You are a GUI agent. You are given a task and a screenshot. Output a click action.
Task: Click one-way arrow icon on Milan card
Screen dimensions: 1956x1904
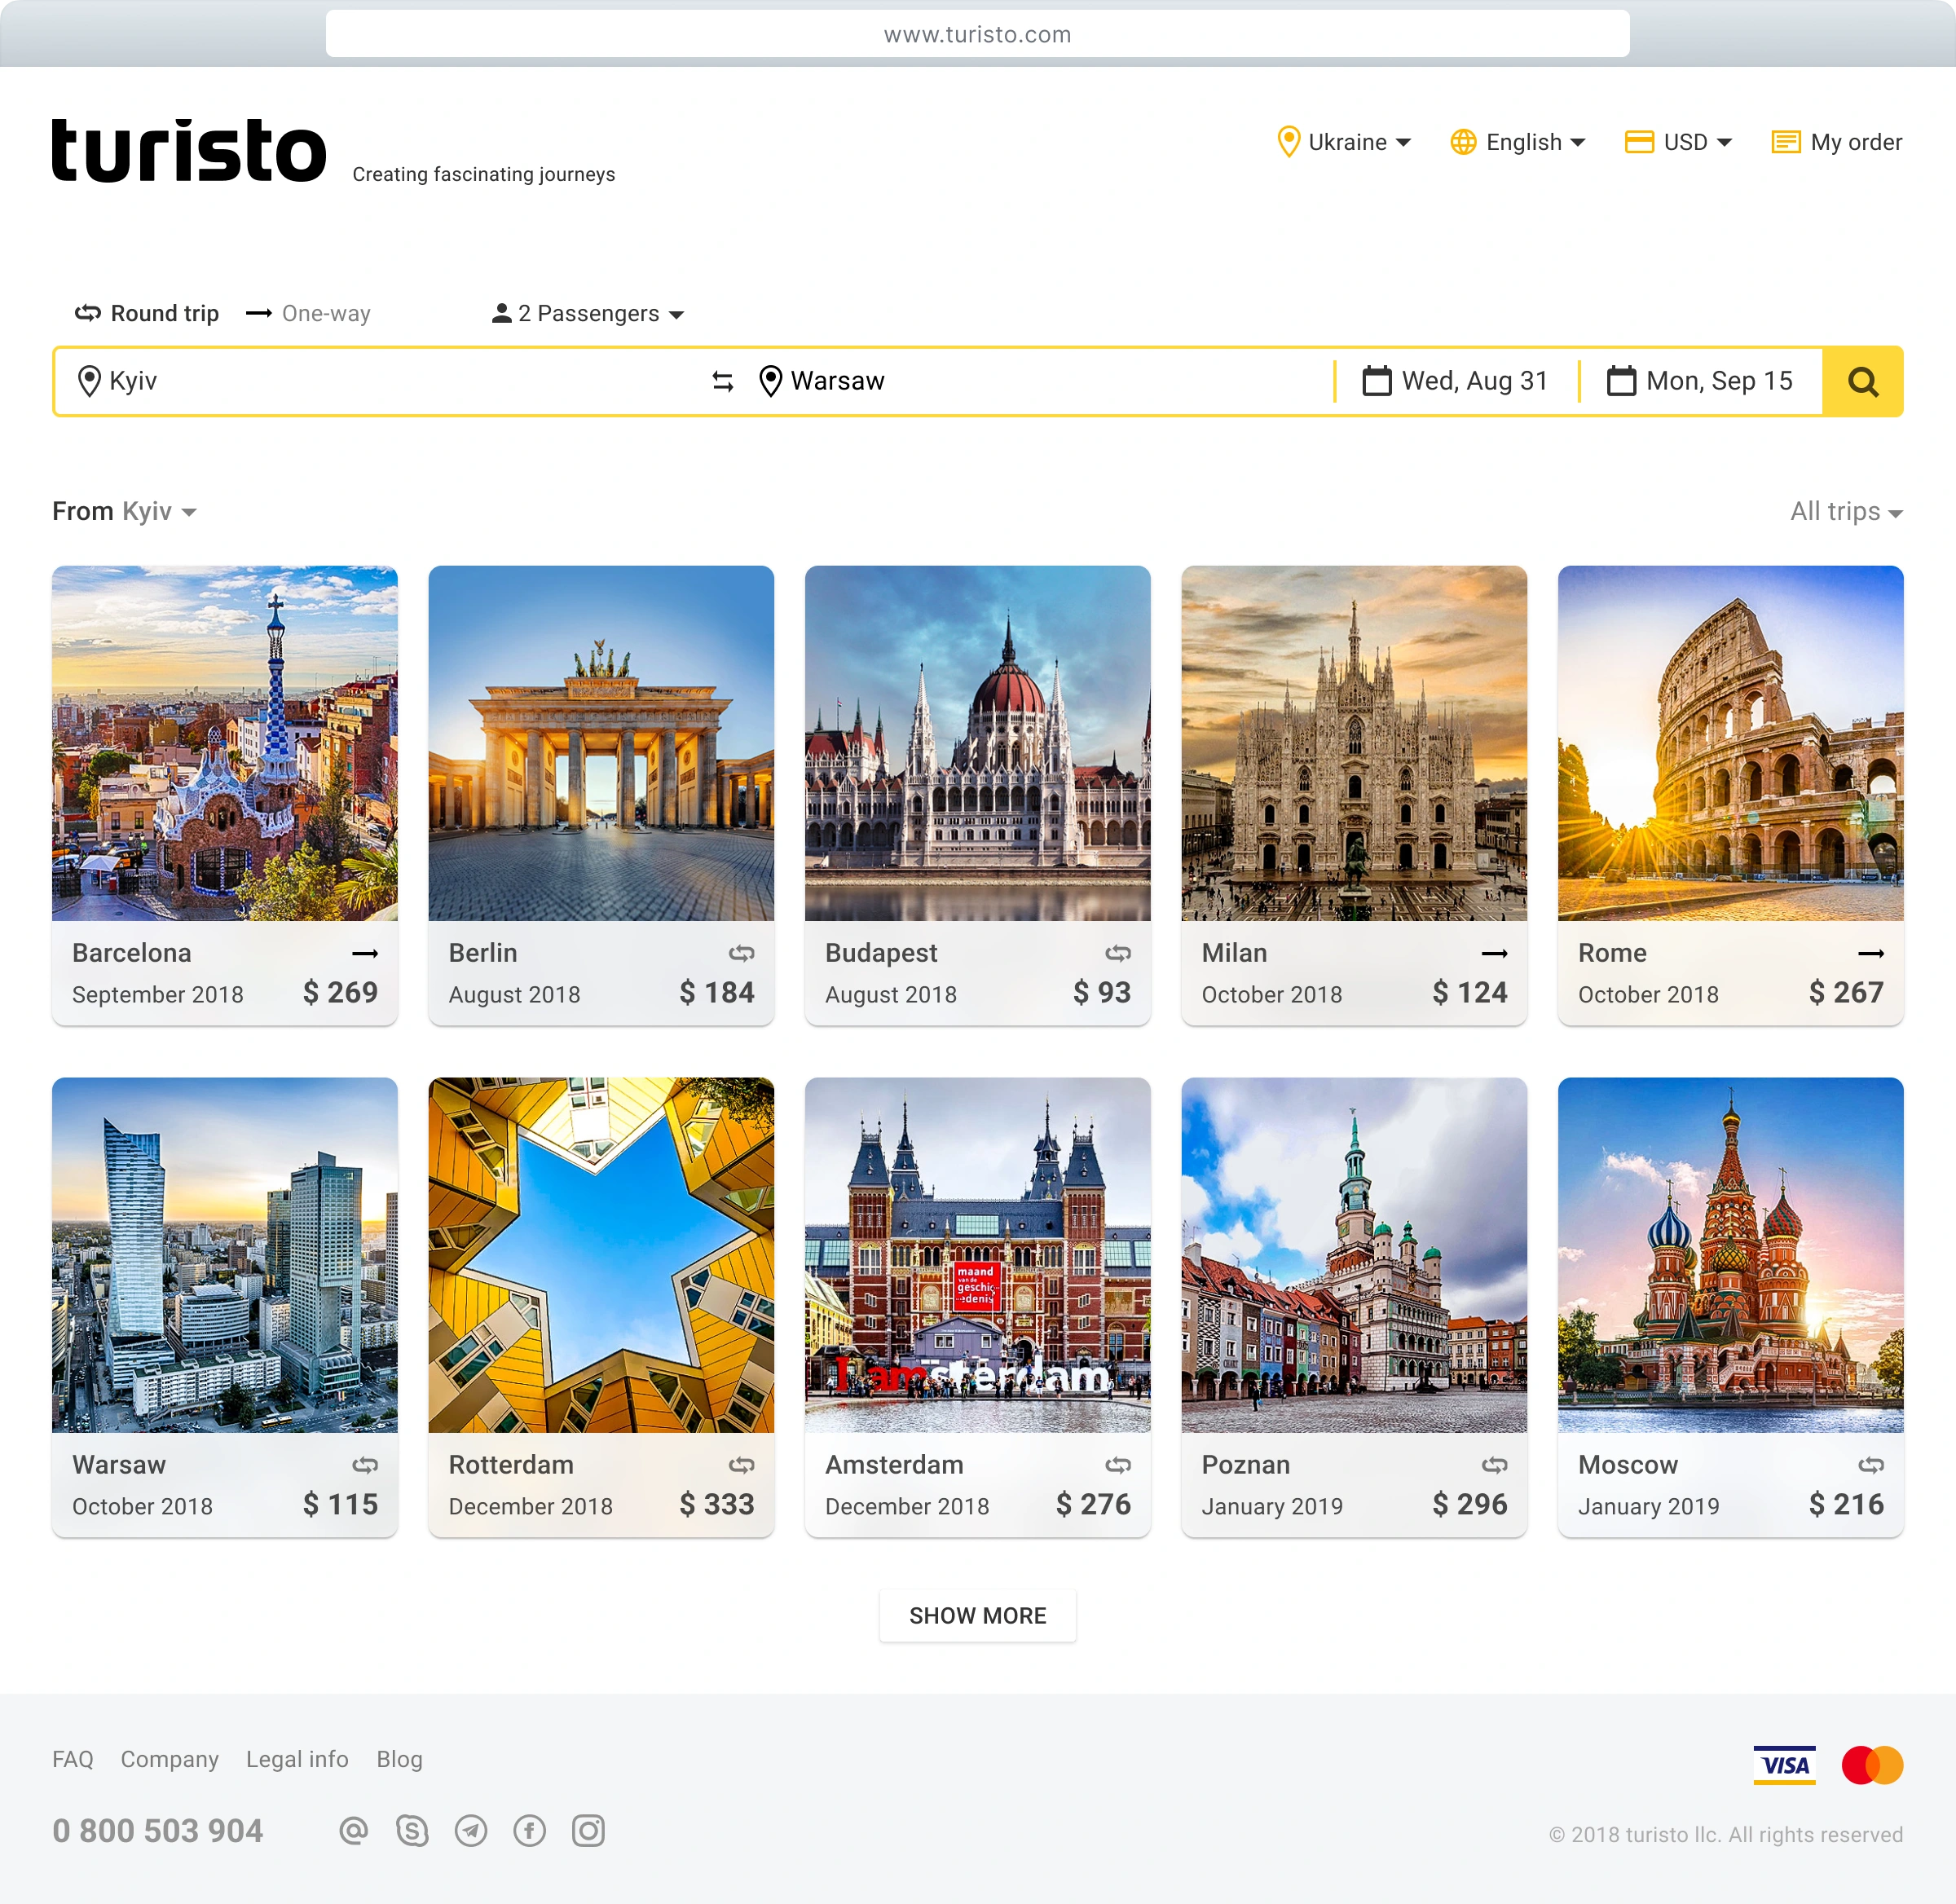point(1495,953)
